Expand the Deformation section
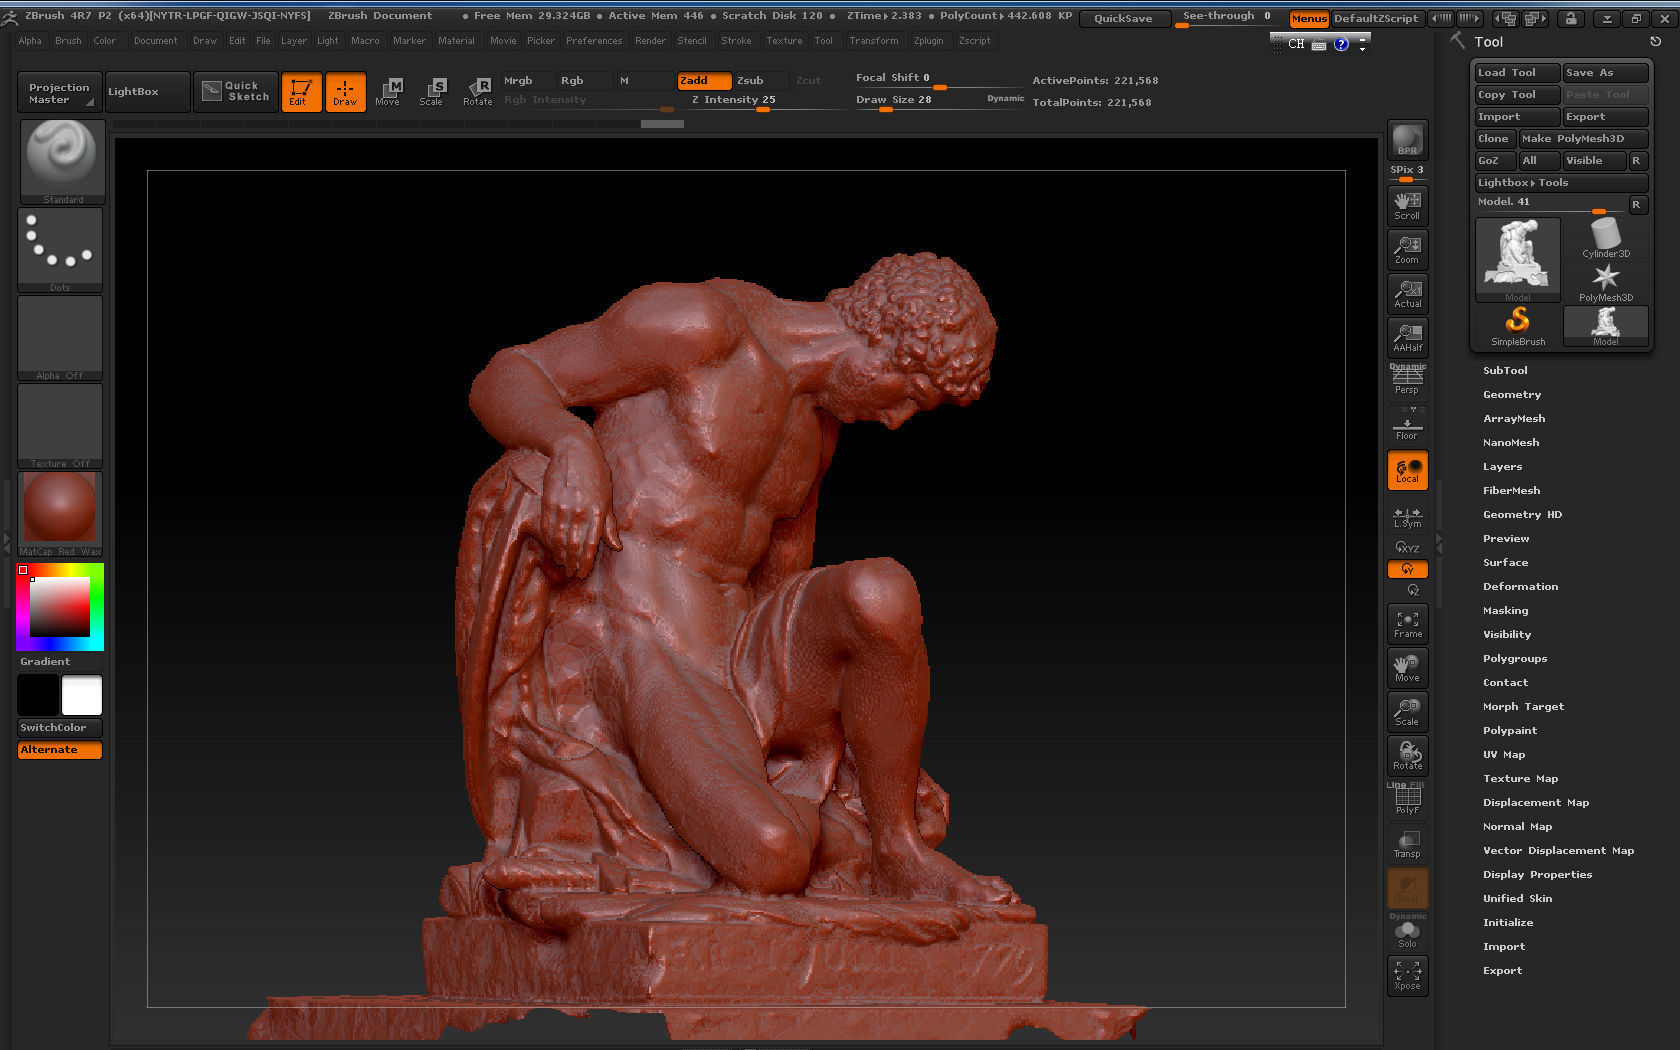 pos(1520,586)
